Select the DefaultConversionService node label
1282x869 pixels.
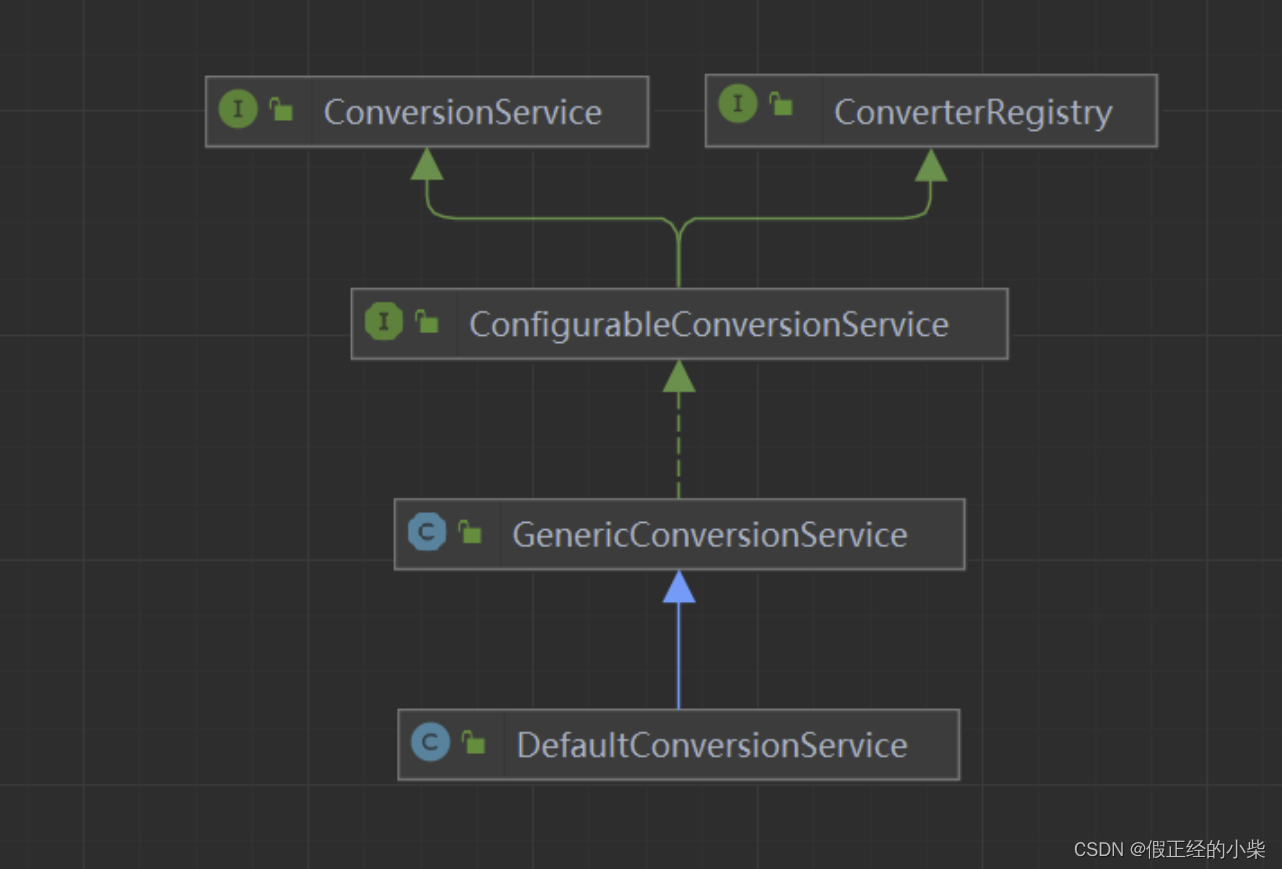click(712, 745)
